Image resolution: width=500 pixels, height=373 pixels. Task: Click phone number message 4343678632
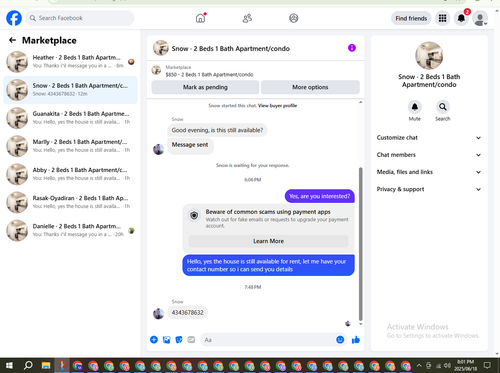[187, 313]
